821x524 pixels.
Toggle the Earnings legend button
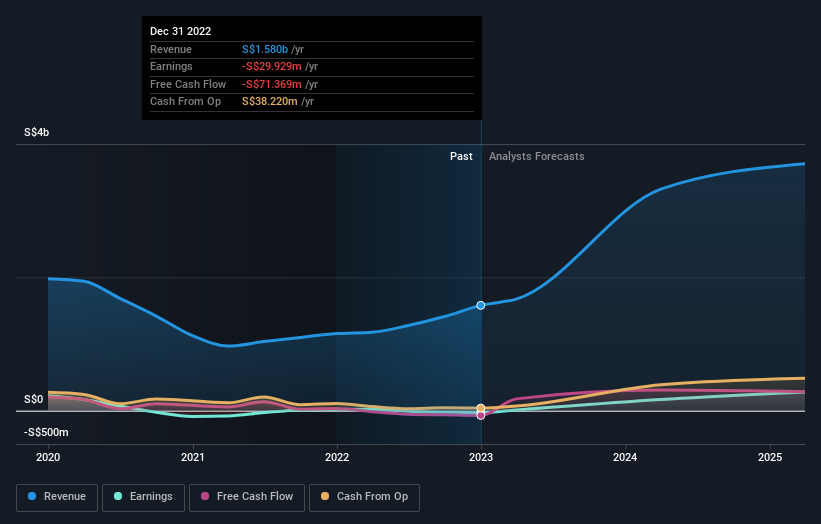(x=143, y=497)
